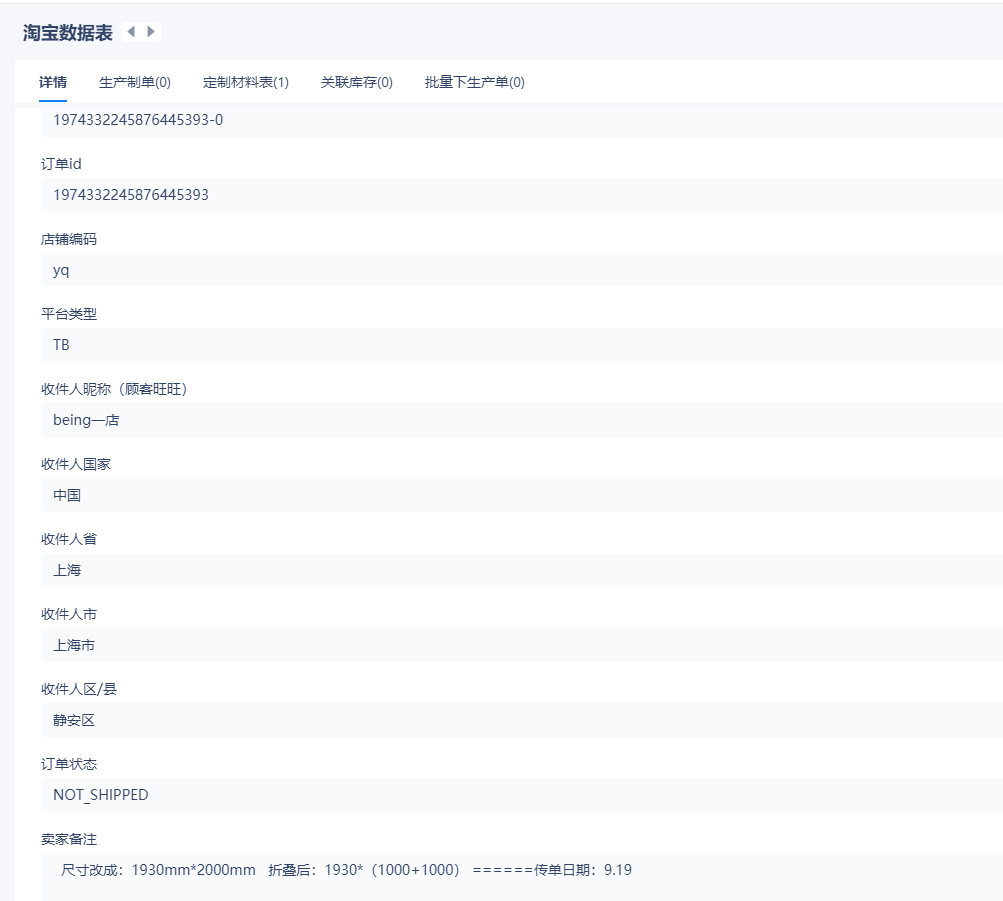The image size is (1003, 901).
Task: Click the 收件人市 field showing 上海市
Action: (521, 645)
